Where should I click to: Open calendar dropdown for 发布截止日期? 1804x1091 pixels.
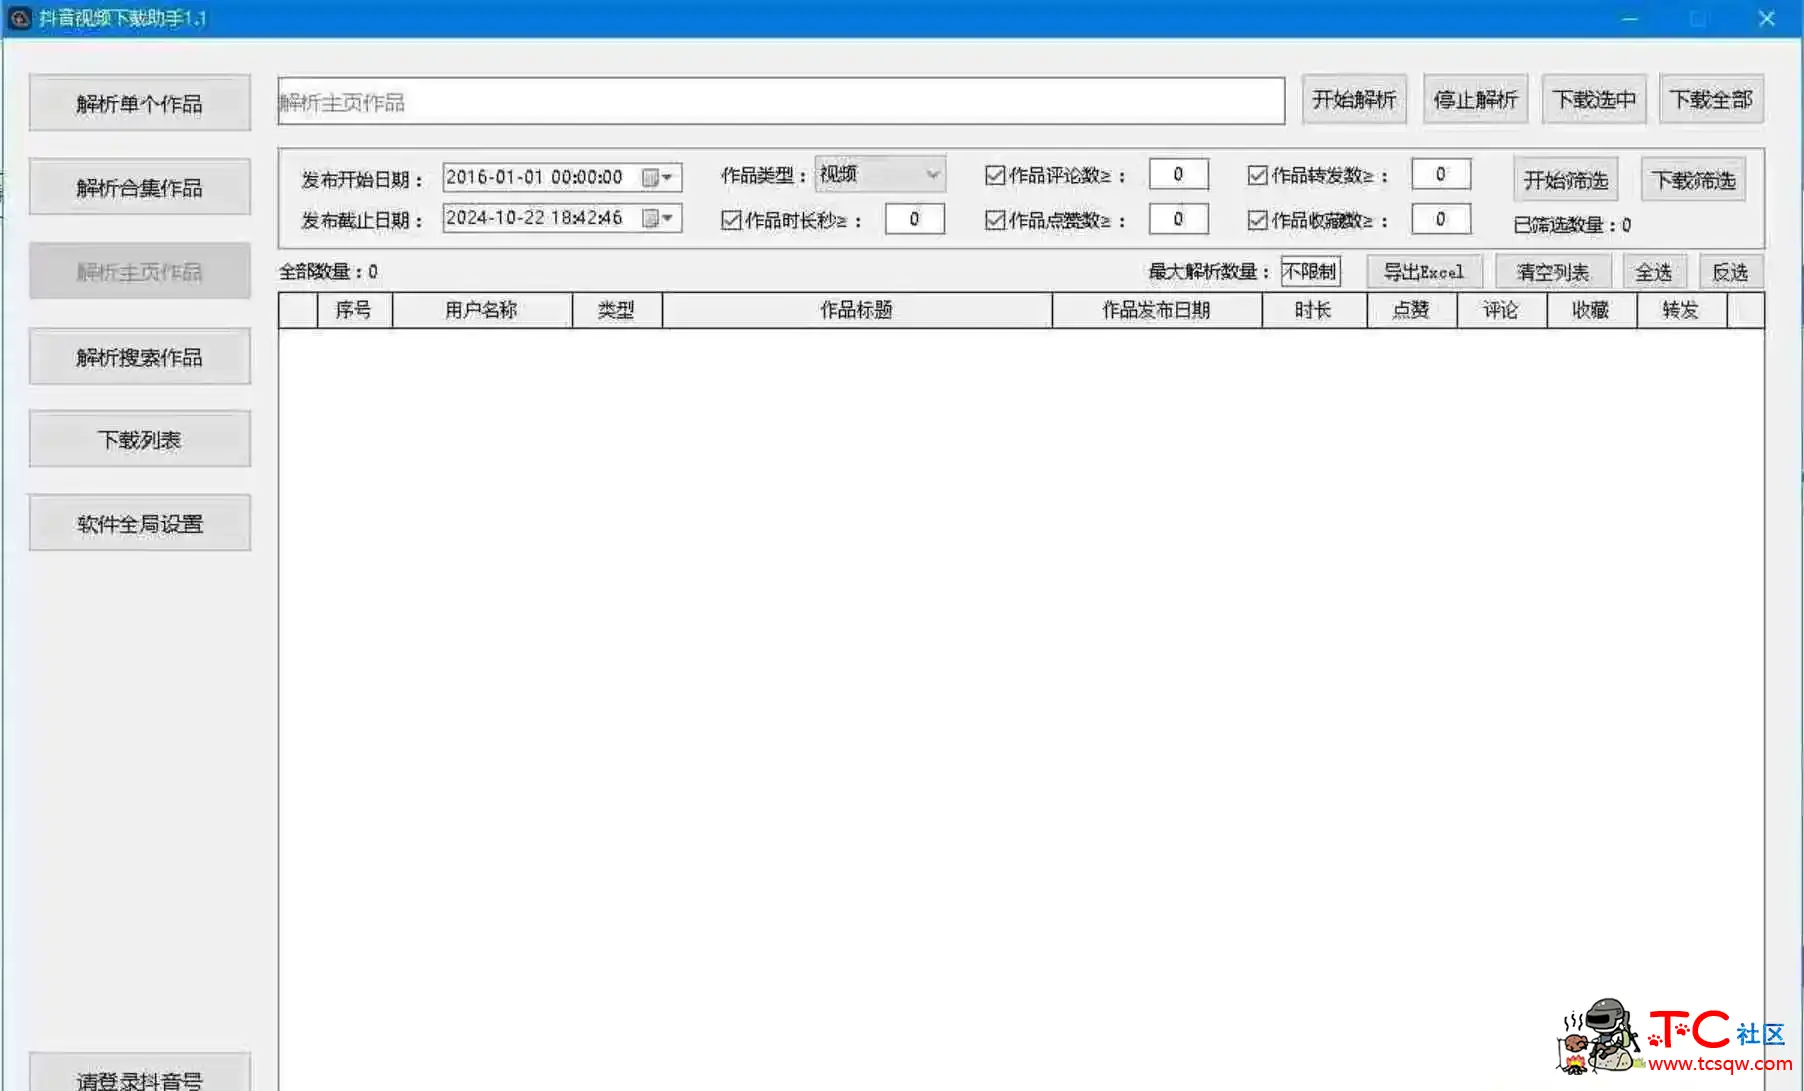(658, 218)
